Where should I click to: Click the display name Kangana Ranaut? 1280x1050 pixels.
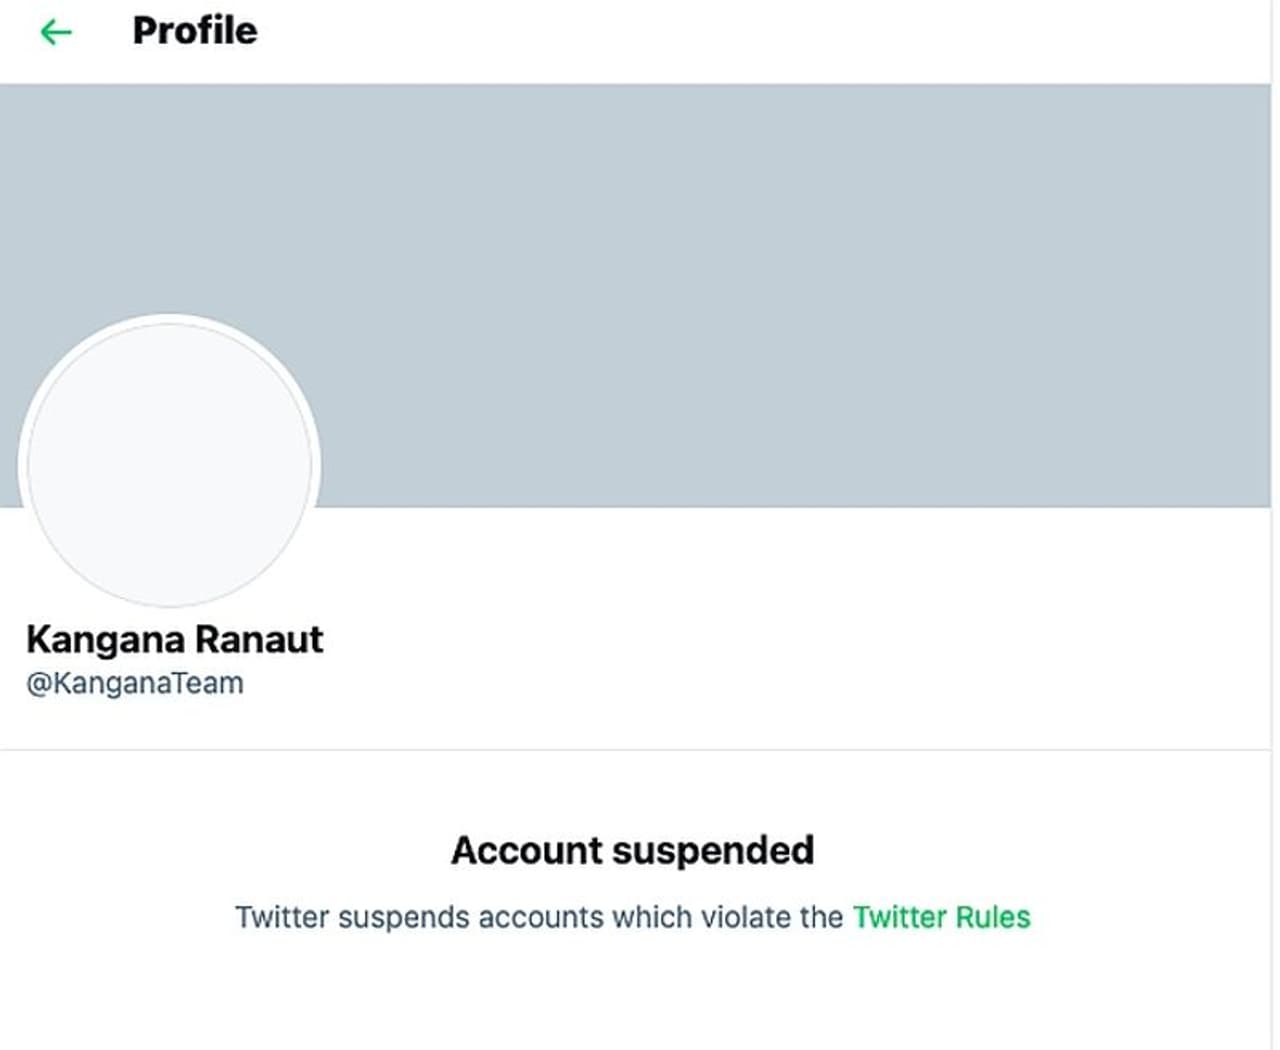point(174,639)
